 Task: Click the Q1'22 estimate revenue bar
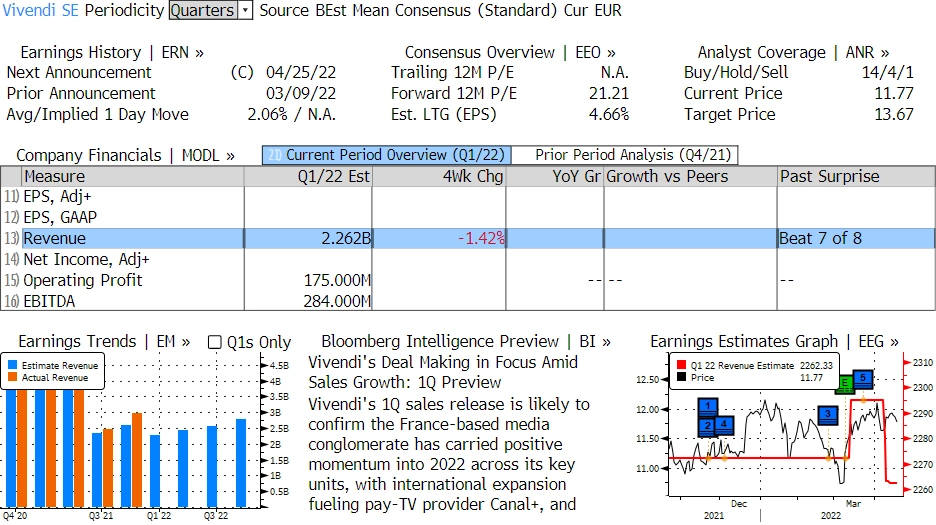tap(155, 471)
